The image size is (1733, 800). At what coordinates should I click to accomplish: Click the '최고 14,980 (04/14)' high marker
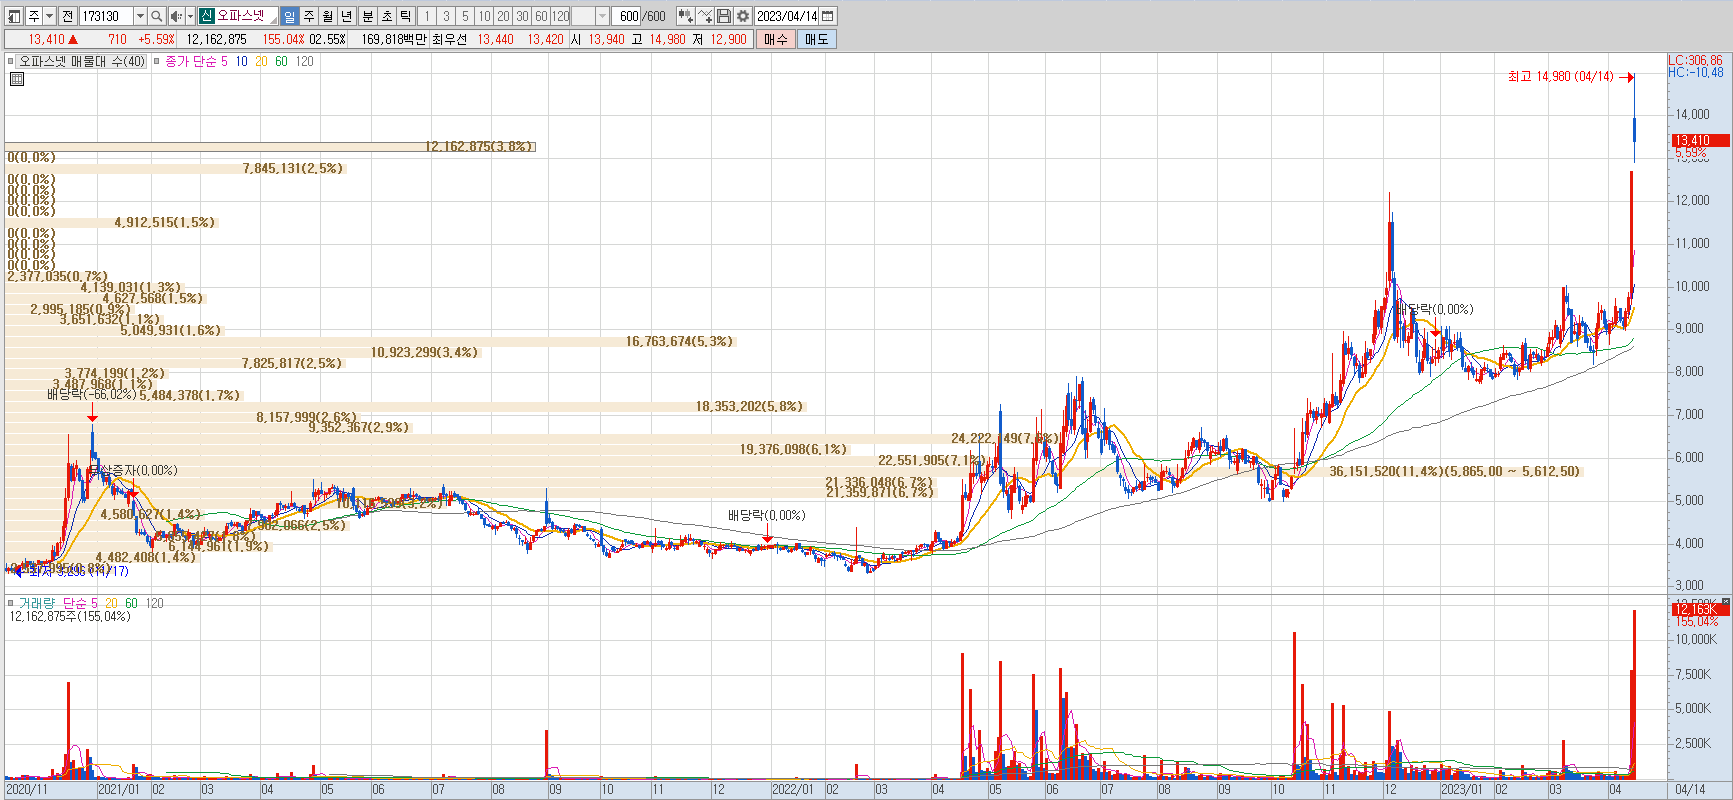[x=1561, y=76]
